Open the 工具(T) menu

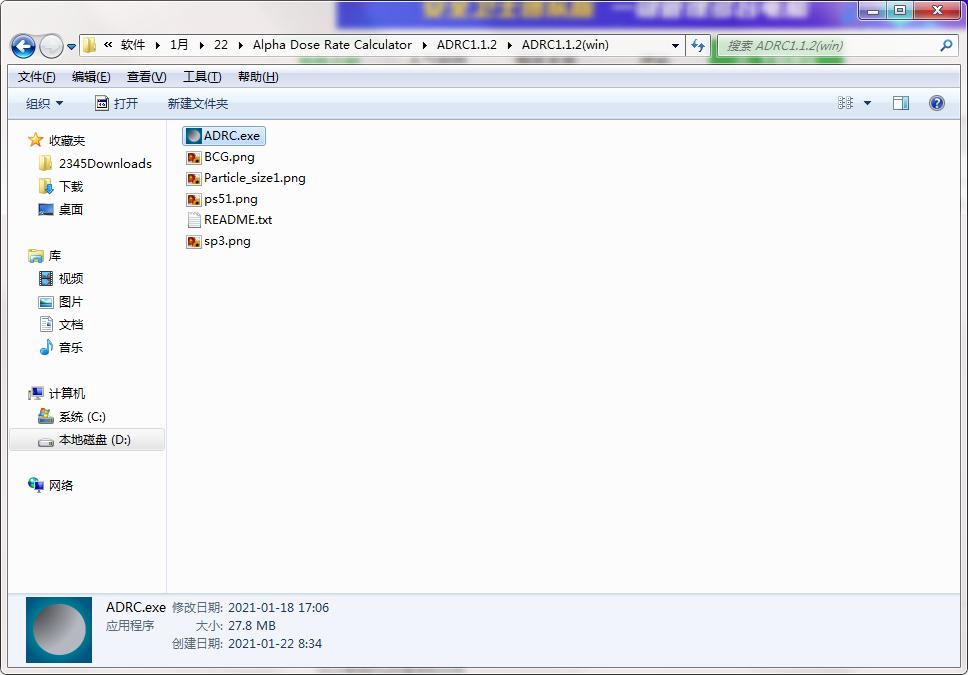point(201,77)
